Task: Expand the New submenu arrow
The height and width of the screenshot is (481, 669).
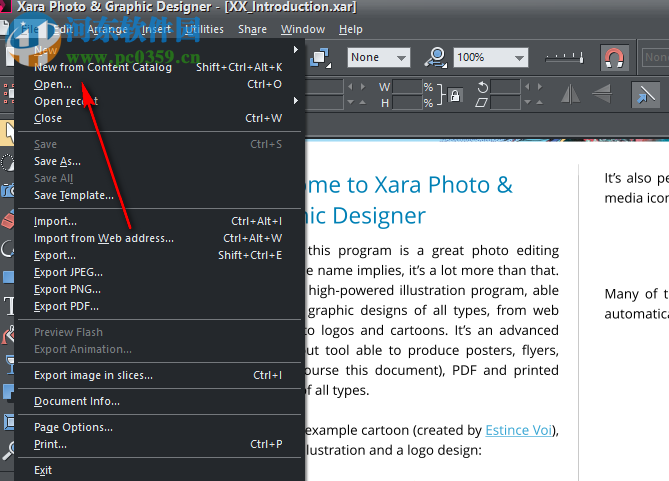Action: click(296, 50)
